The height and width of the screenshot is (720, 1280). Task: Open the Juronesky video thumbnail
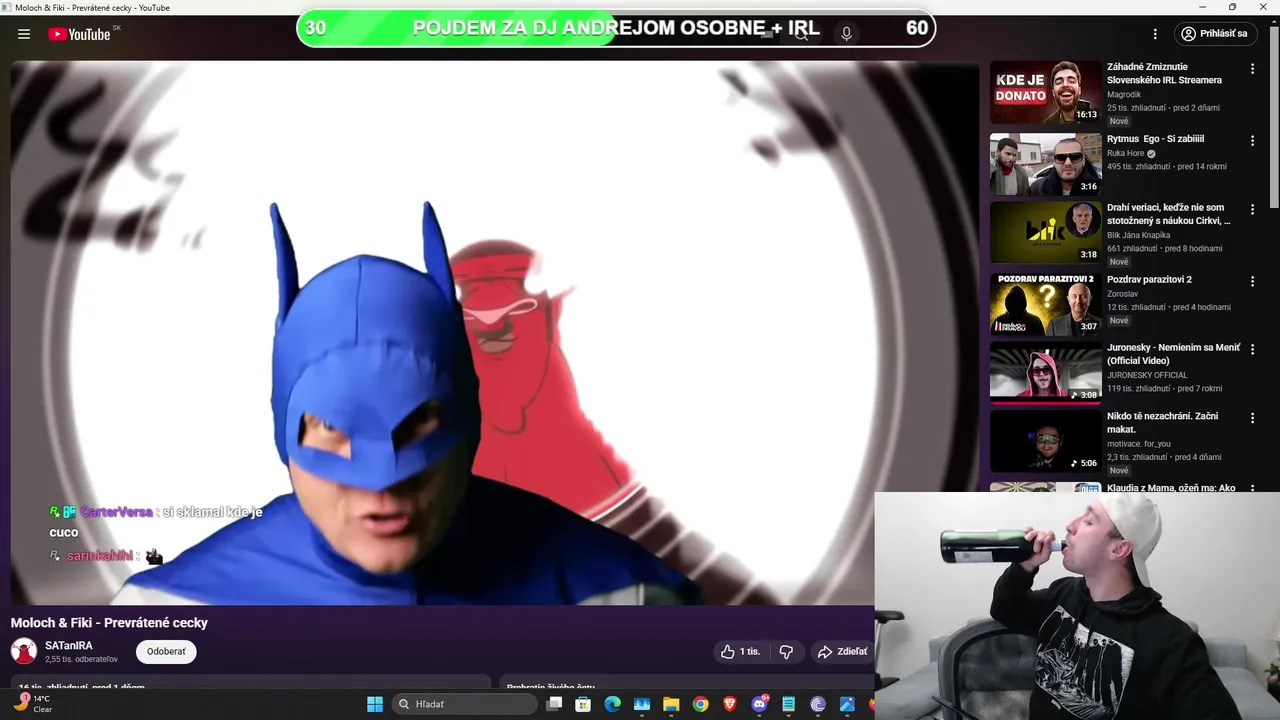pyautogui.click(x=1046, y=373)
